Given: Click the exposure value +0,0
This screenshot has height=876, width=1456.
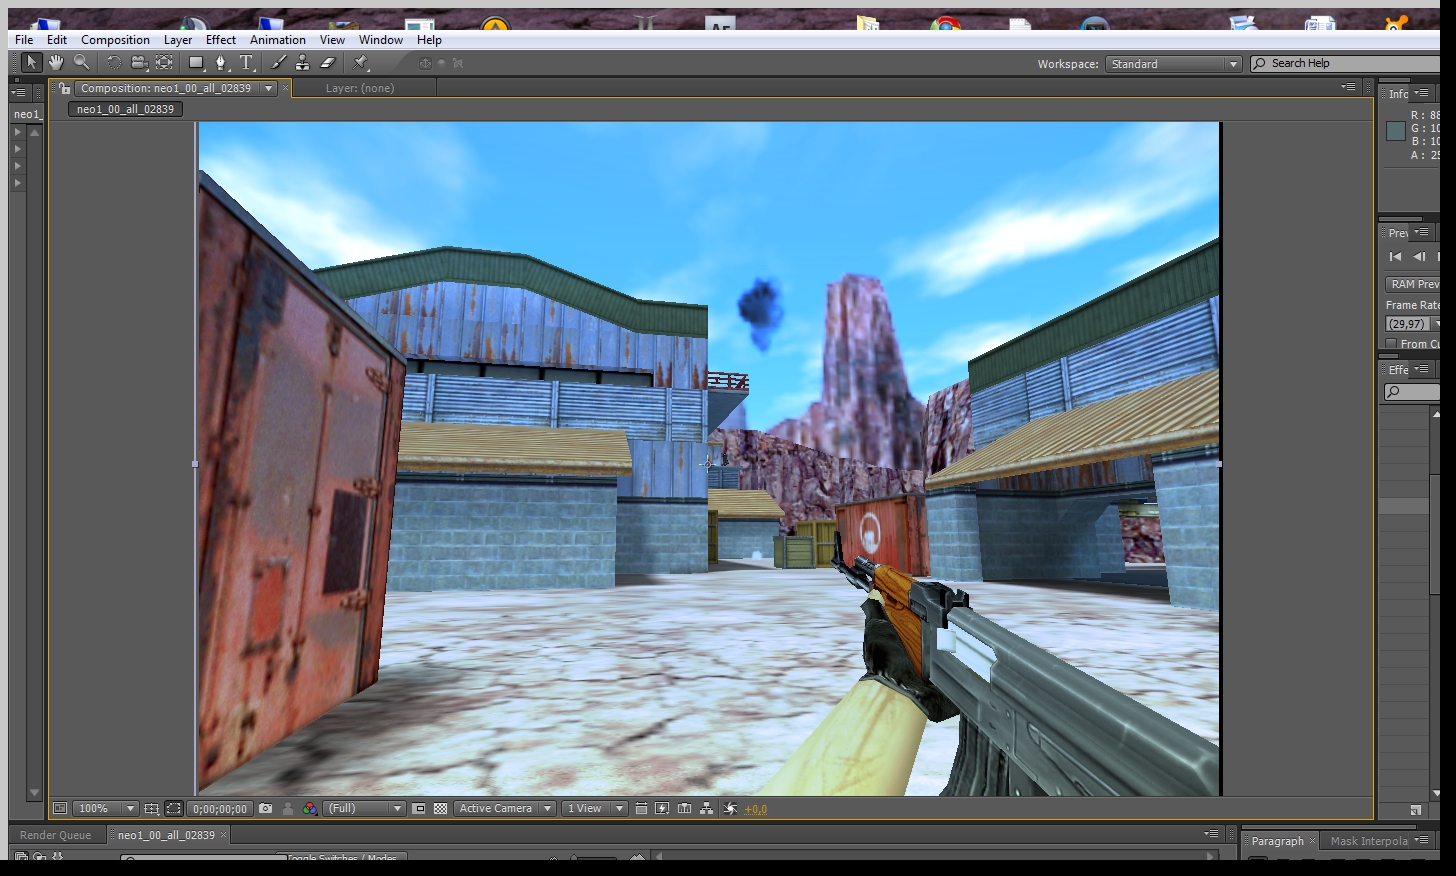Looking at the screenshot, I should pos(756,809).
